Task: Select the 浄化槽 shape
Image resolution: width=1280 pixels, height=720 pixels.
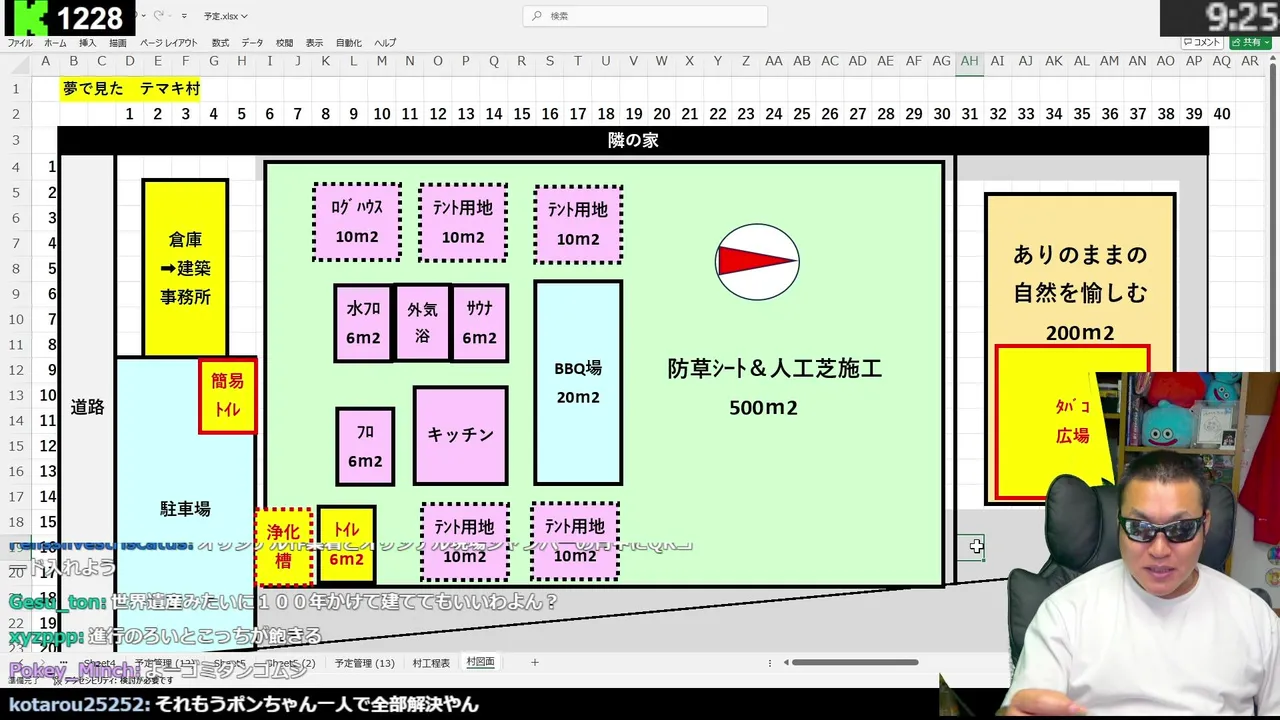Action: point(284,546)
